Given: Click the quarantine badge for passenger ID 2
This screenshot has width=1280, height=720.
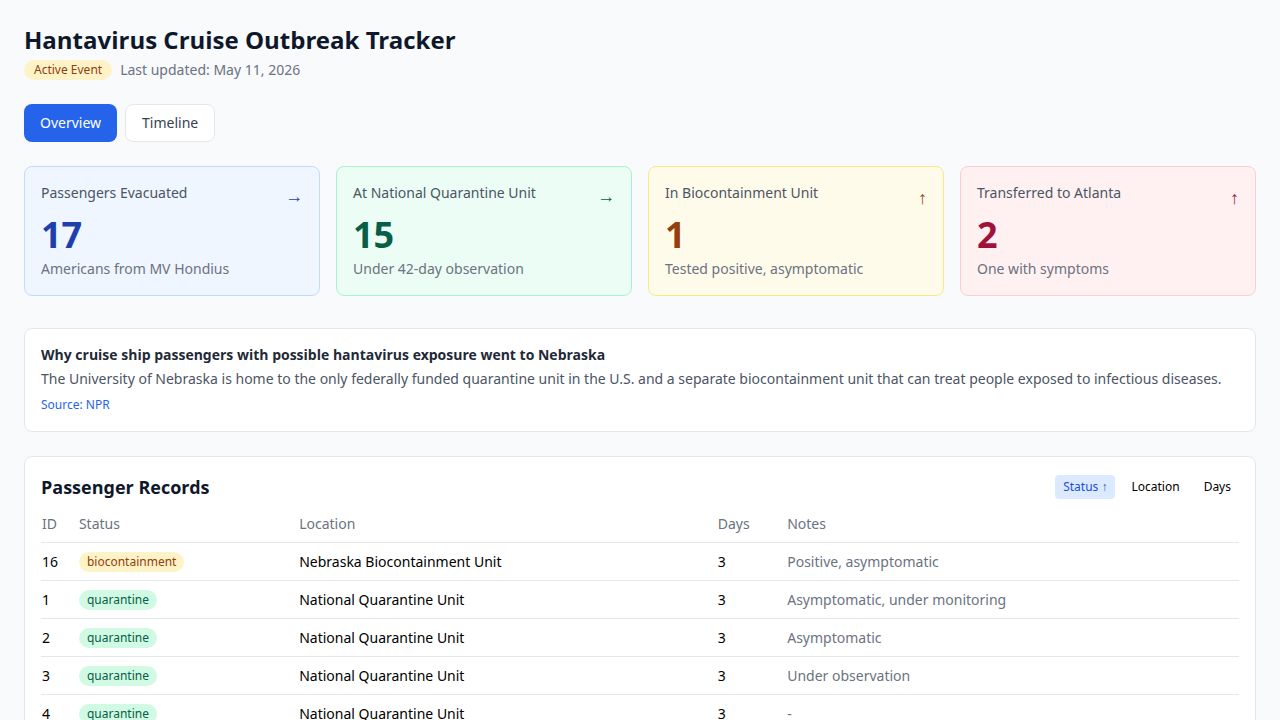Looking at the screenshot, I should click(x=118, y=638).
